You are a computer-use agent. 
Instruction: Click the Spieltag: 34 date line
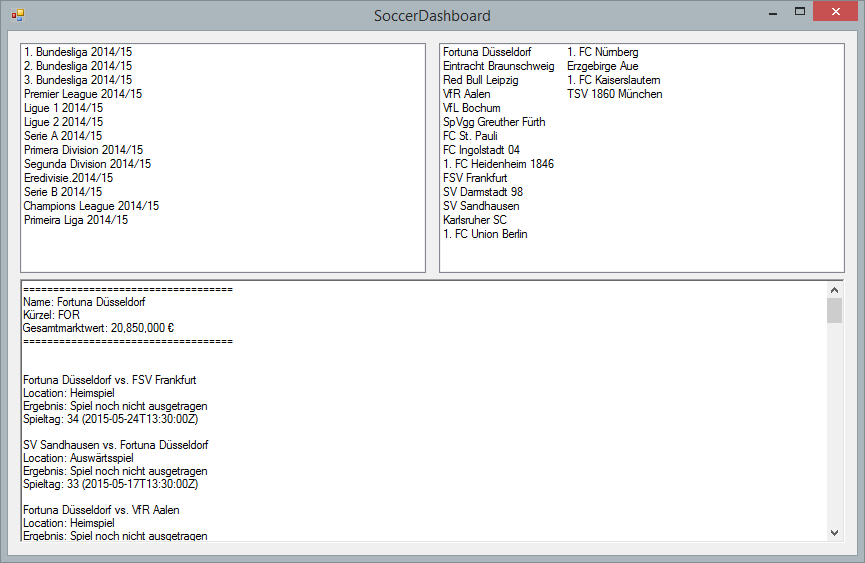(x=110, y=419)
